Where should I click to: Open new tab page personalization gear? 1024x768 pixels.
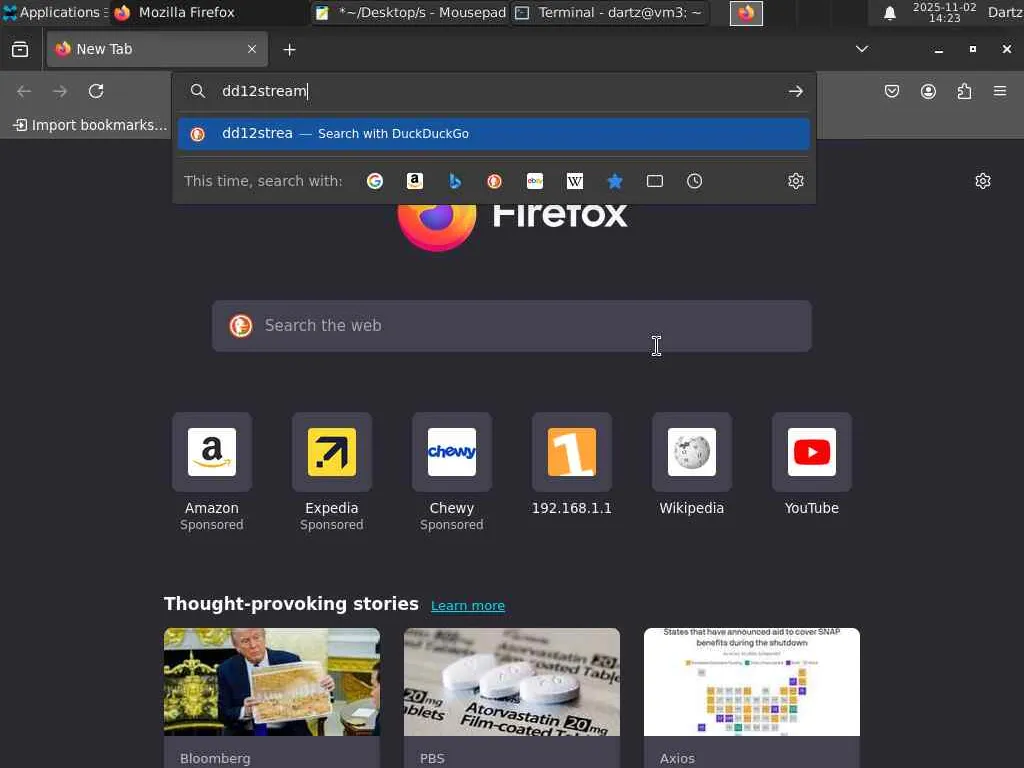(983, 181)
